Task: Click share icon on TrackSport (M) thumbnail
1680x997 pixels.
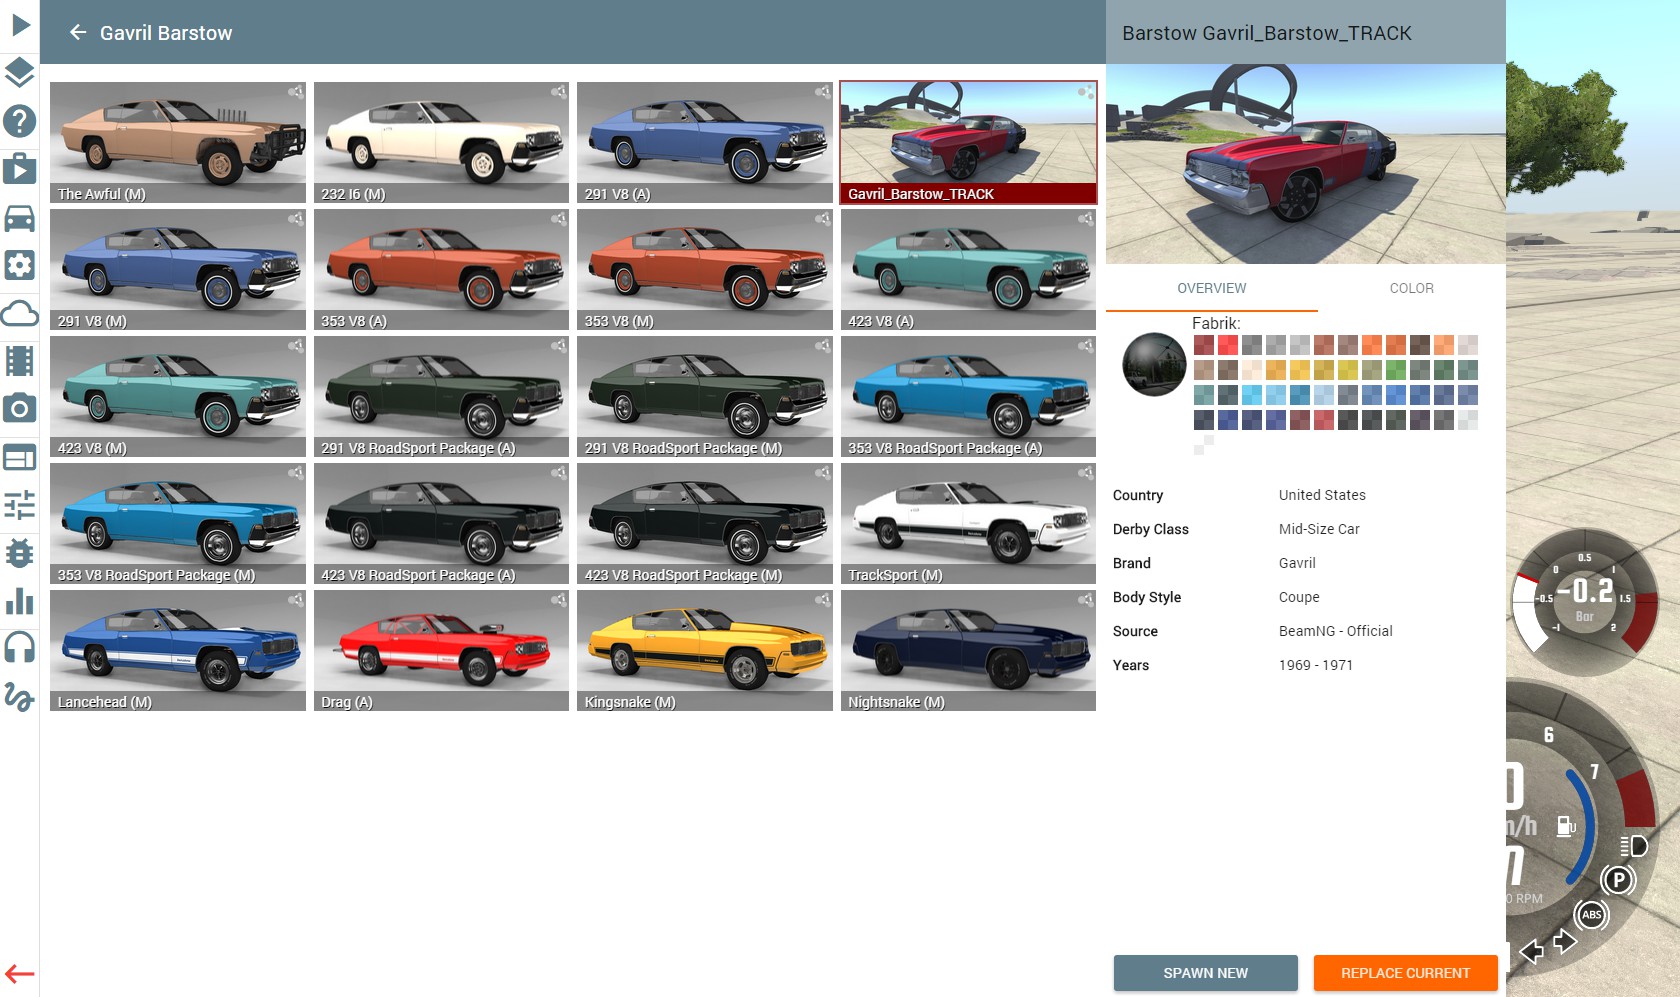Action: tap(1085, 473)
